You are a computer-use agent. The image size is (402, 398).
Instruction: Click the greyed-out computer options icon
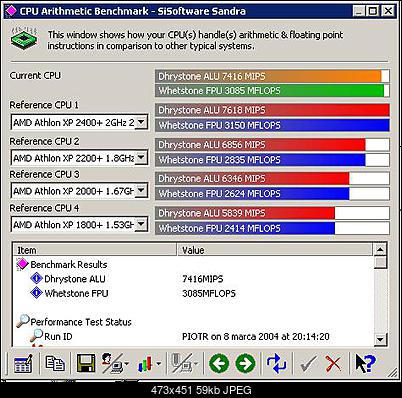tap(182, 363)
